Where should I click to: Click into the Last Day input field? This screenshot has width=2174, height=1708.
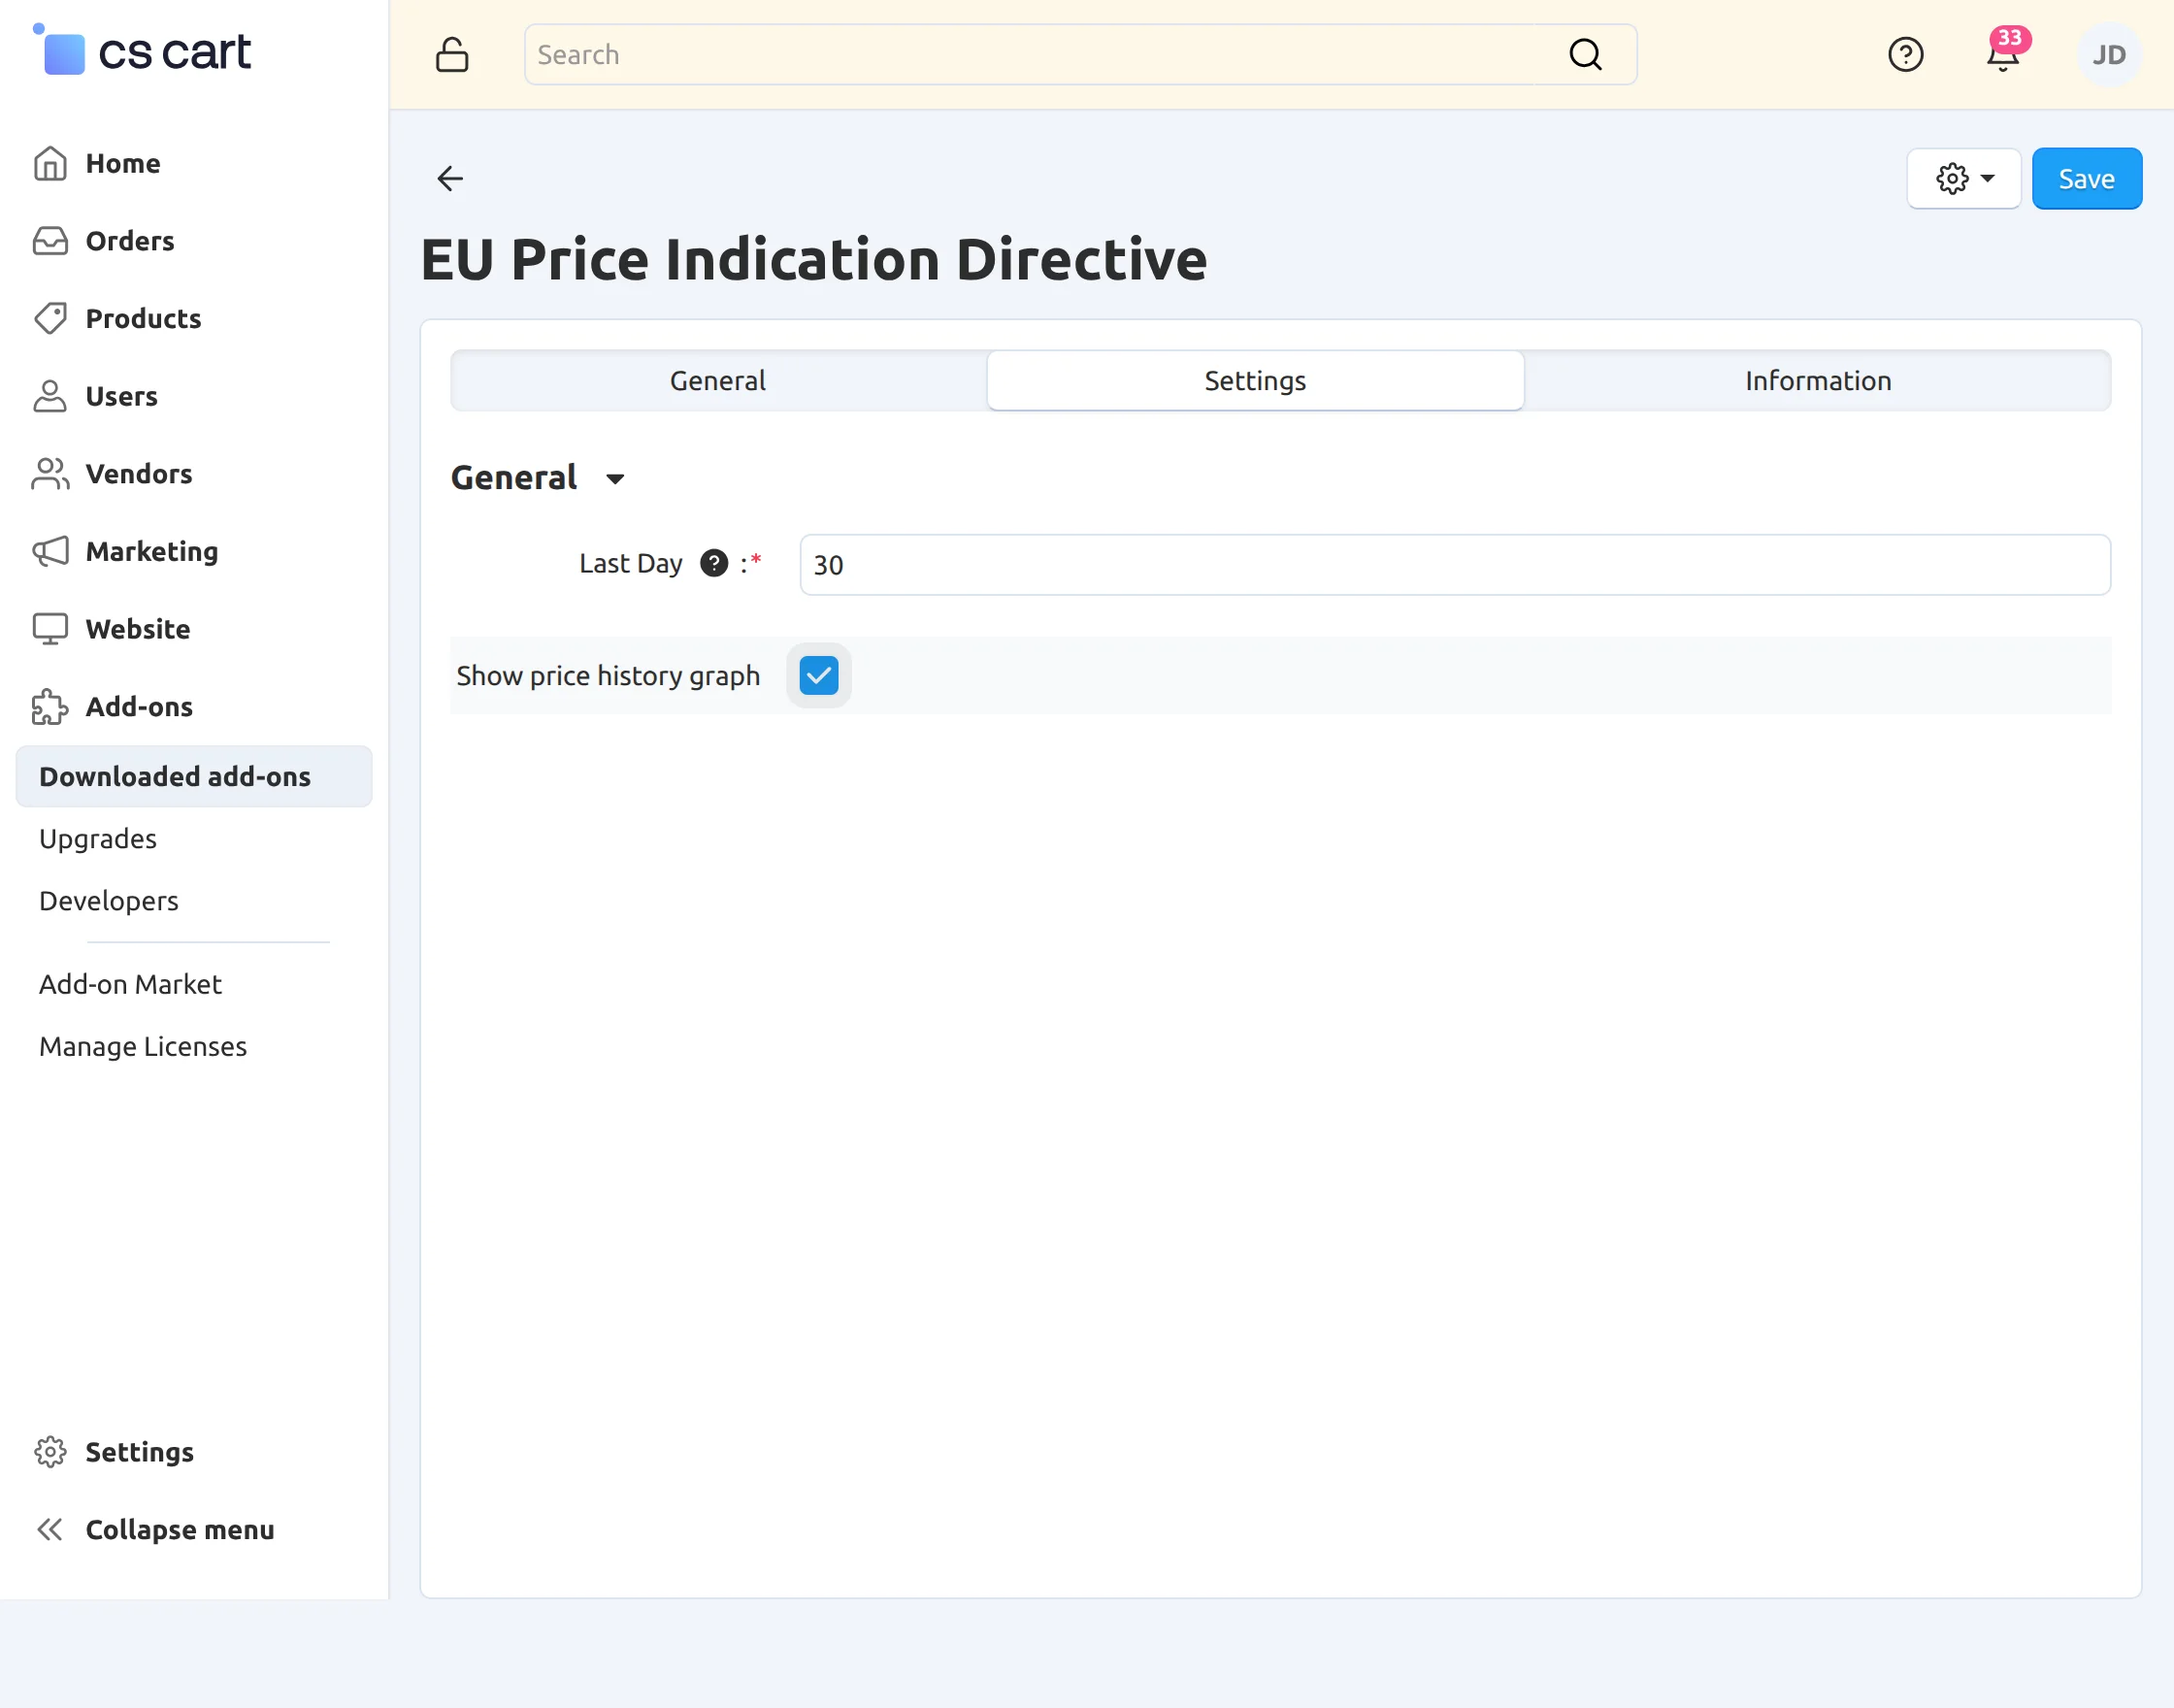pyautogui.click(x=1455, y=565)
